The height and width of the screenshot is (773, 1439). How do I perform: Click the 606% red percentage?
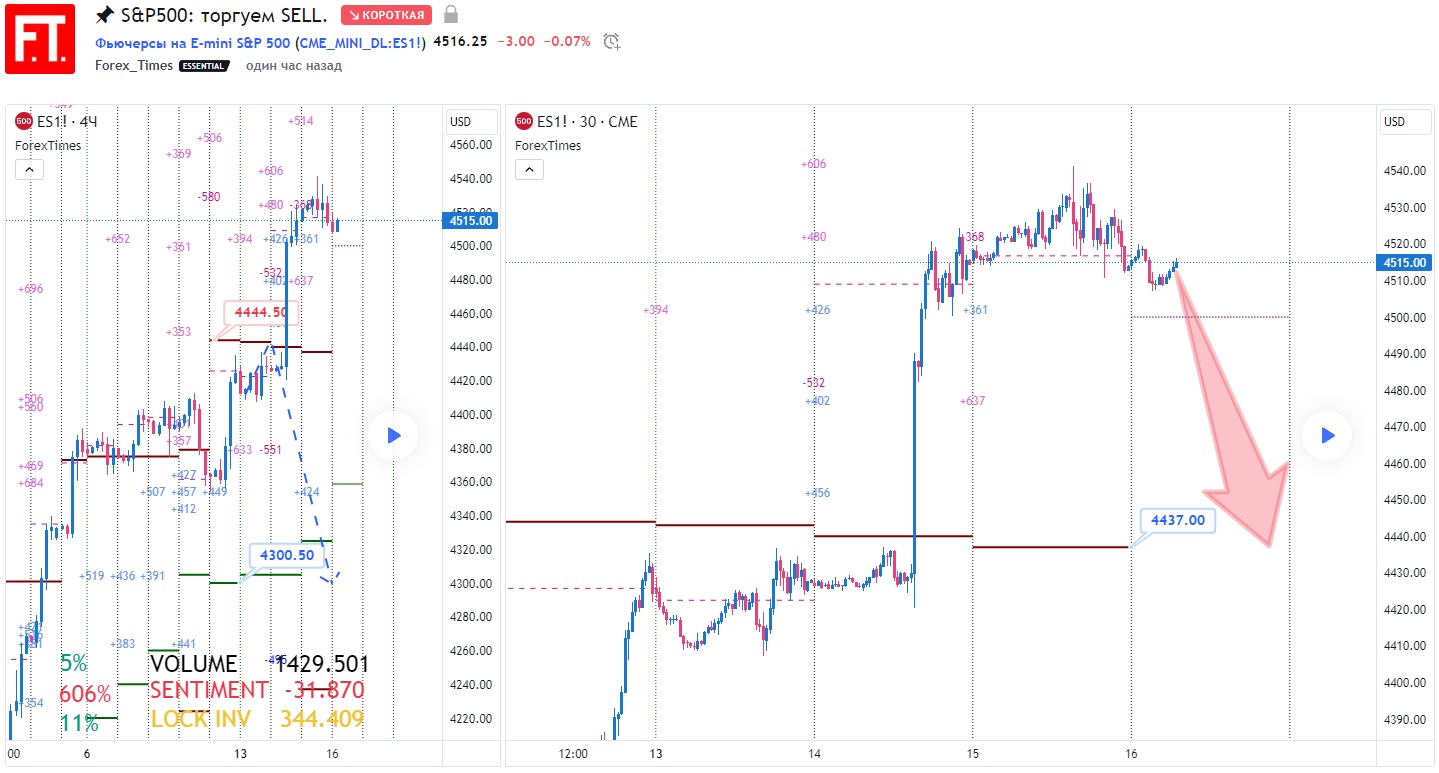pyautogui.click(x=85, y=694)
